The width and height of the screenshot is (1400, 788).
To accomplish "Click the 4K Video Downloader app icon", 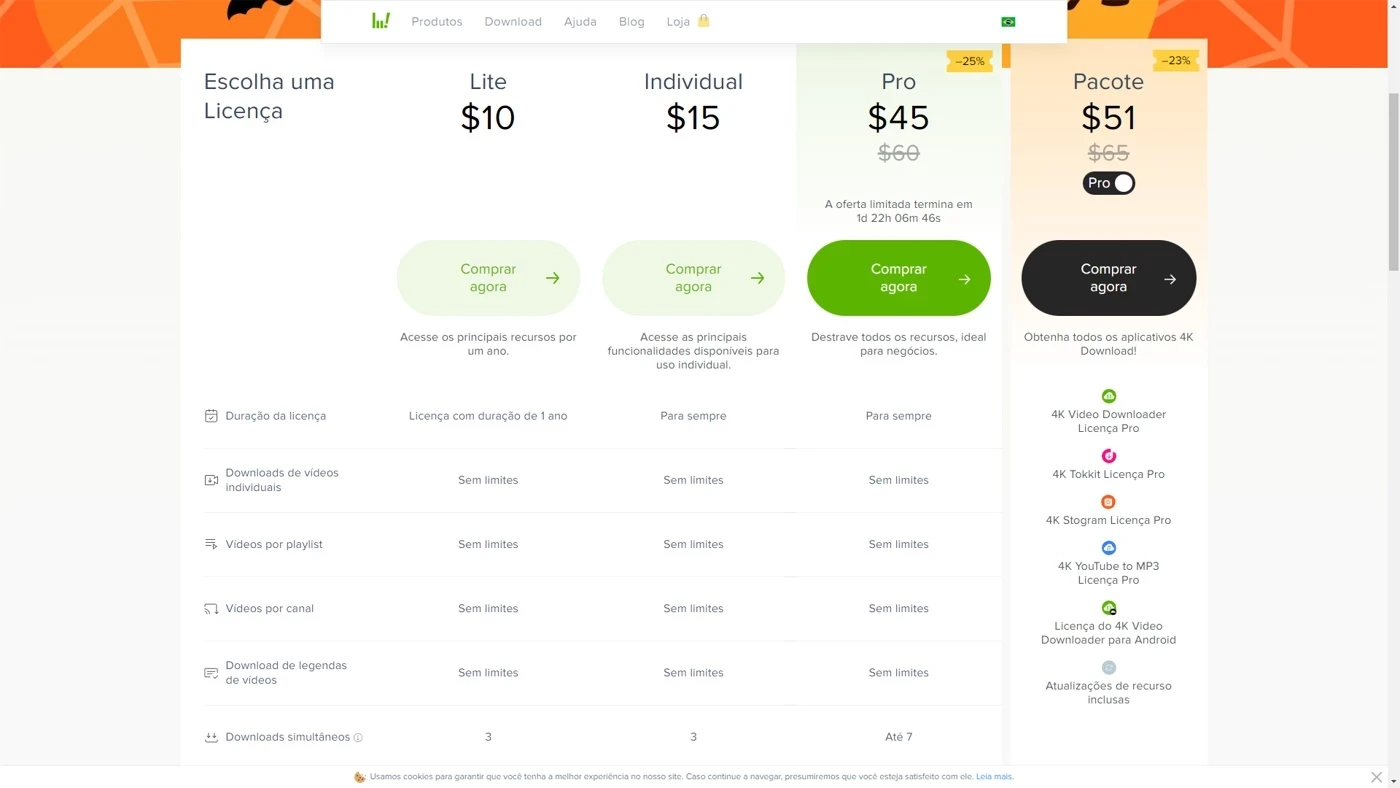I will coord(1109,396).
